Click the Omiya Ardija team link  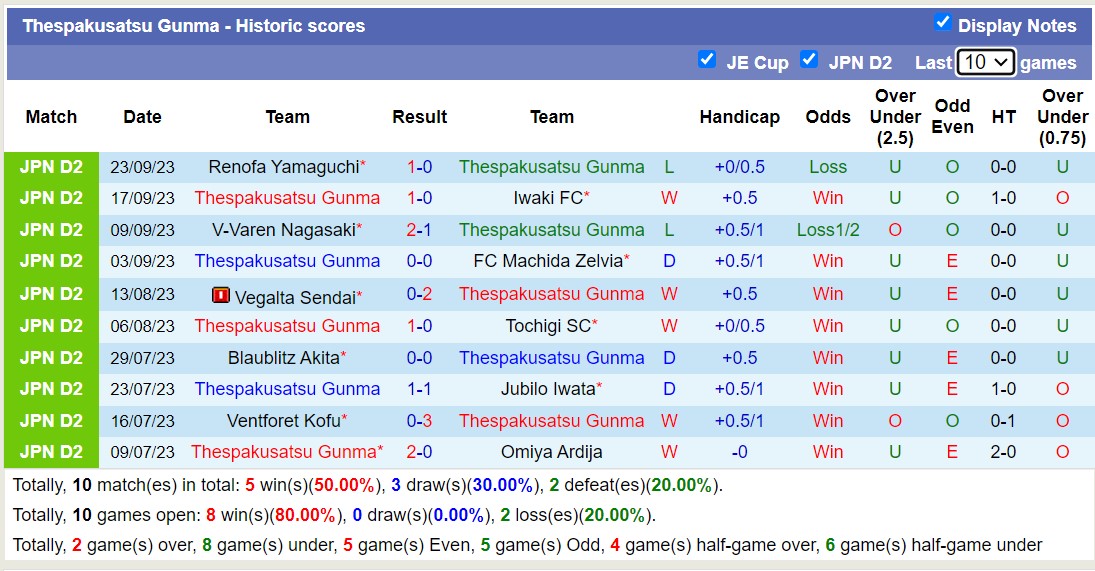point(552,452)
